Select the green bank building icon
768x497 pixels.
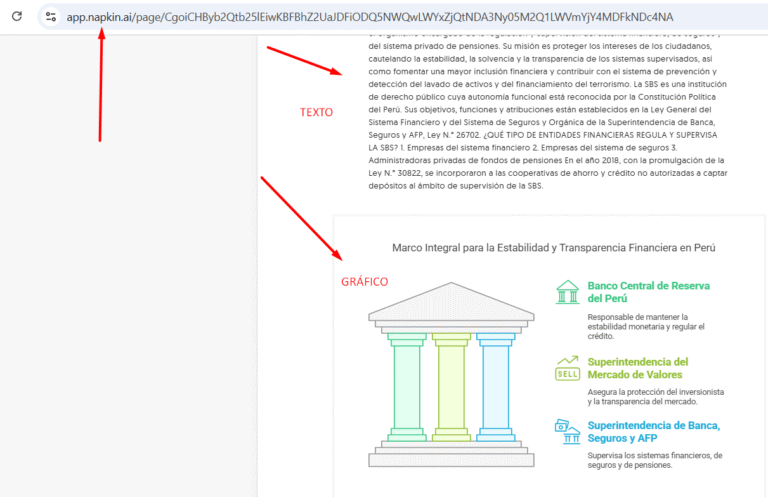coord(568,292)
